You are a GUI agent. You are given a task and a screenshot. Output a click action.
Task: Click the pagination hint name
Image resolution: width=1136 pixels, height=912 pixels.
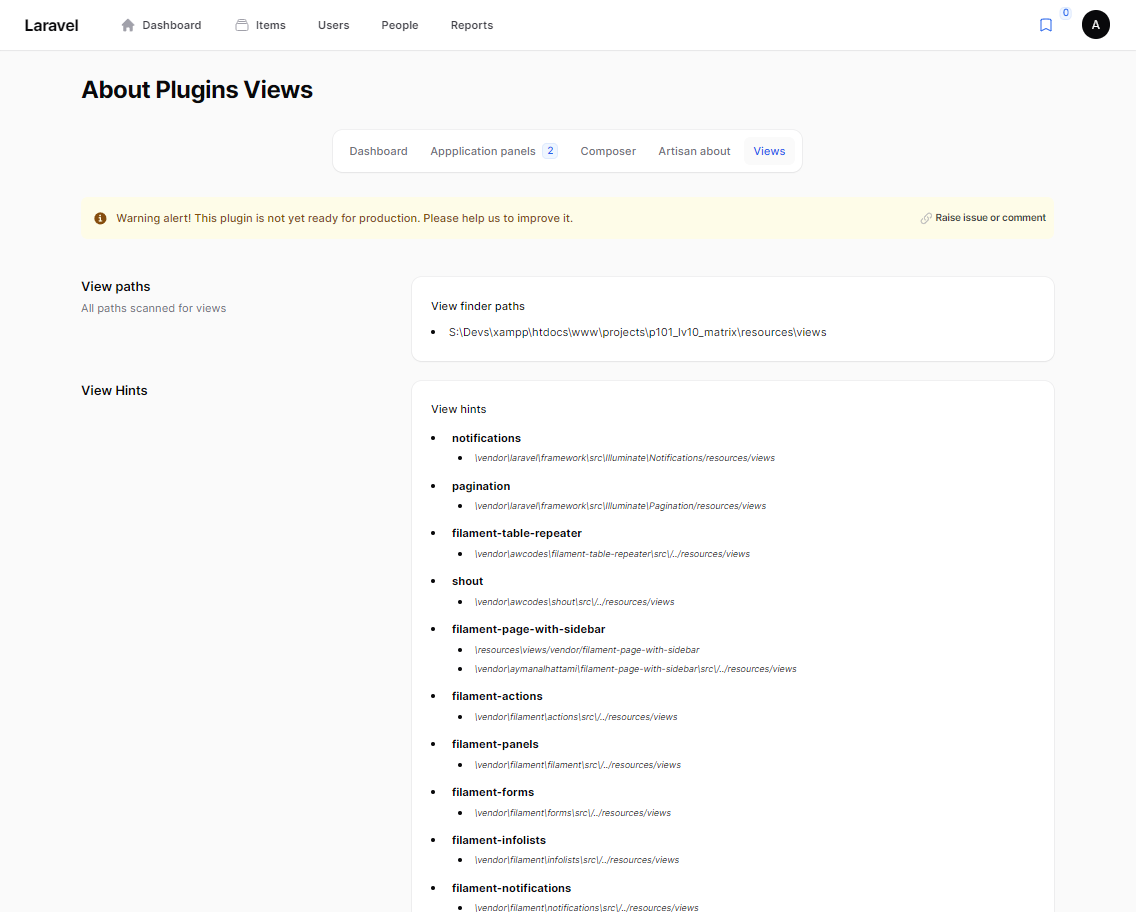481,486
